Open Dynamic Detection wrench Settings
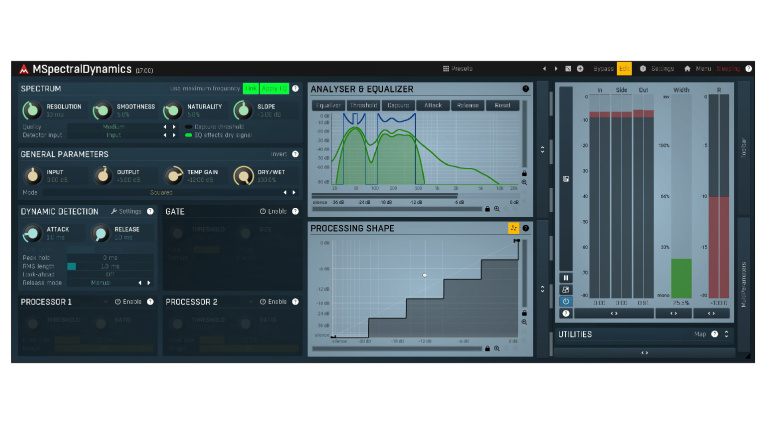768x424 pixels. 126,212
